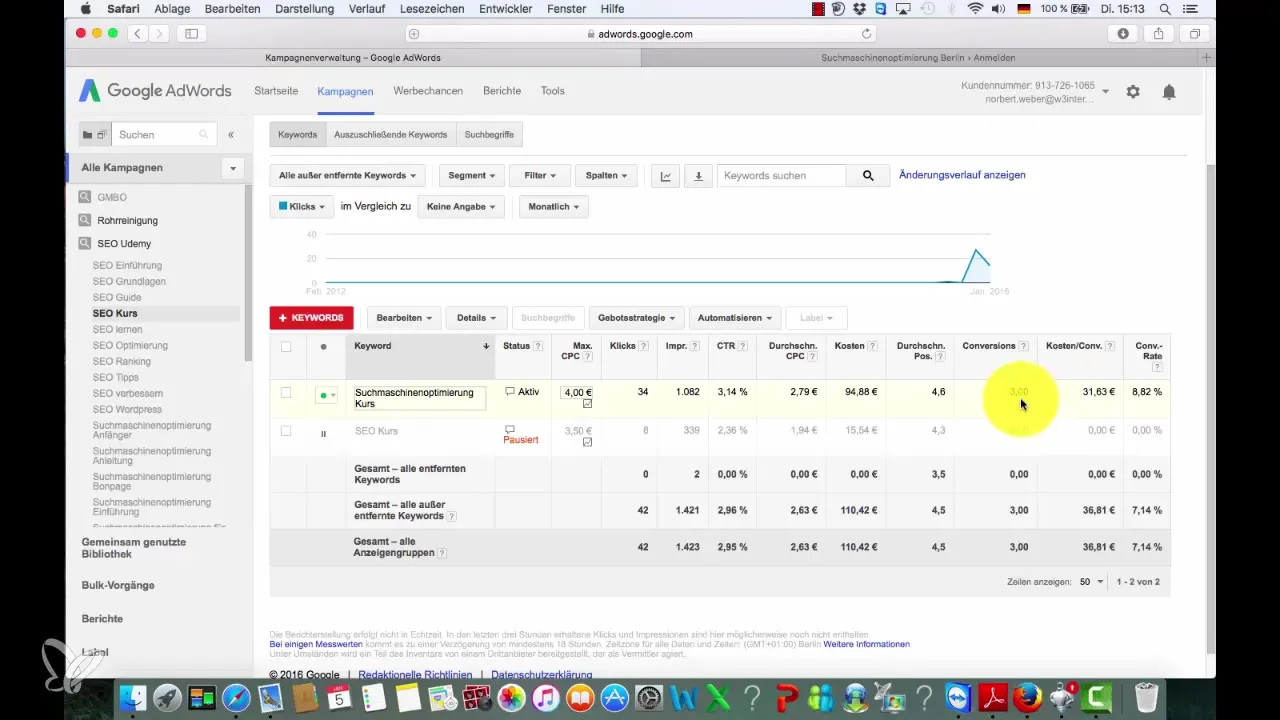This screenshot has height=720, width=1280.
Task: Download the keyword report
Action: point(698,176)
